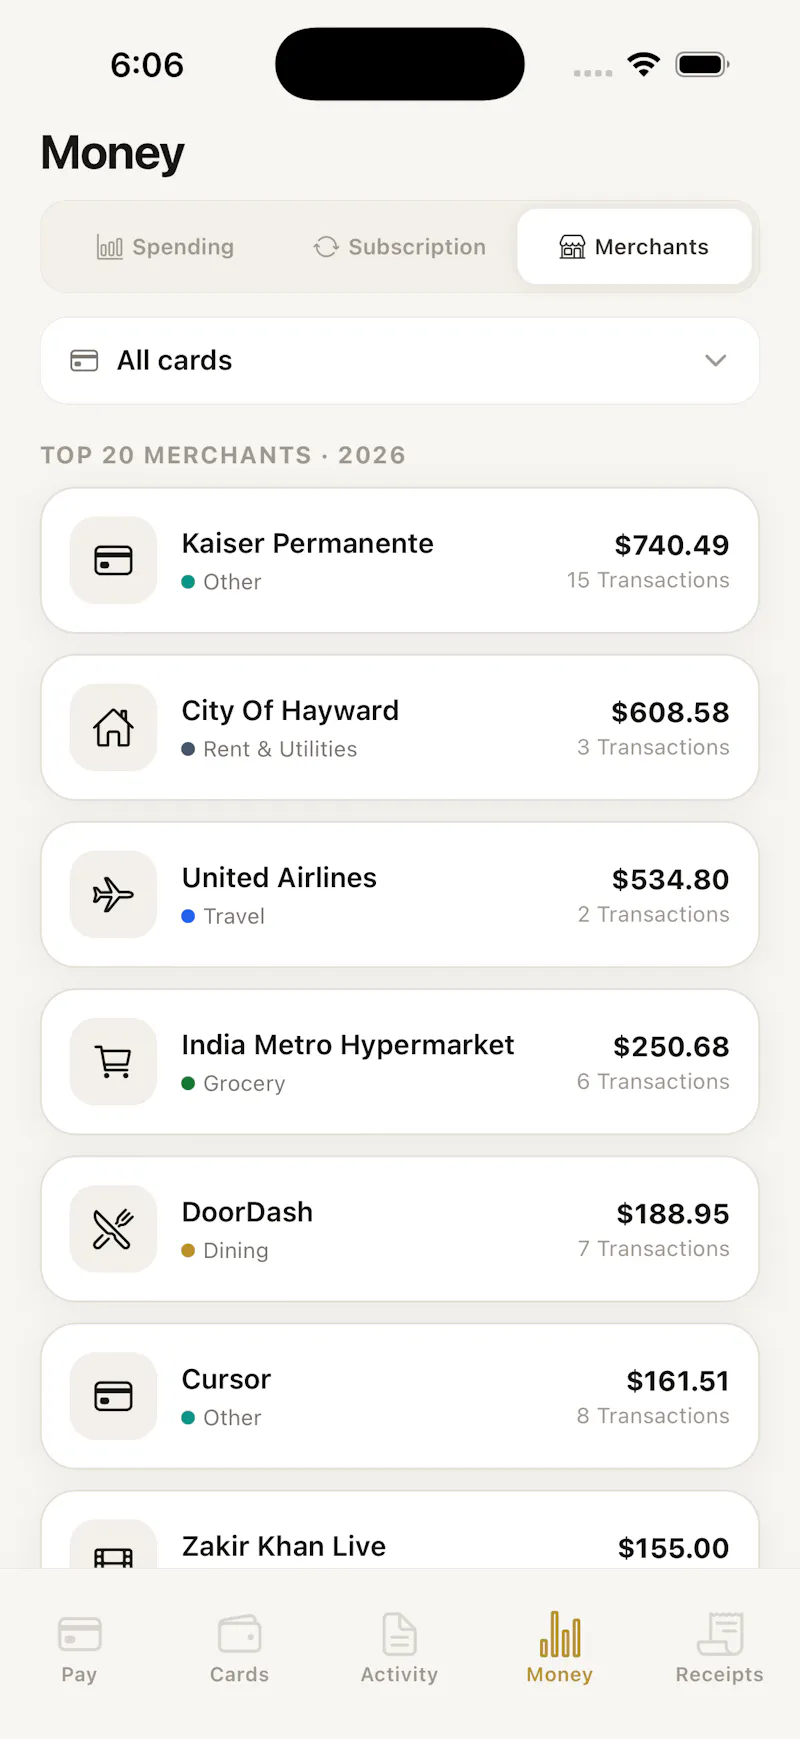This screenshot has width=800, height=1739.
Task: Open the Cards wallet icon
Action: [239, 1634]
